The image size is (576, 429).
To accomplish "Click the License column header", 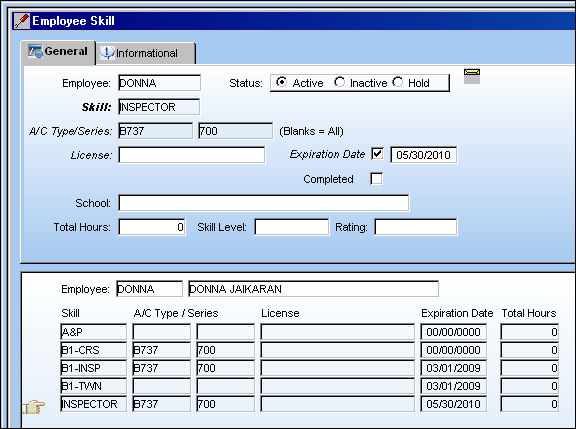I will click(x=280, y=313).
